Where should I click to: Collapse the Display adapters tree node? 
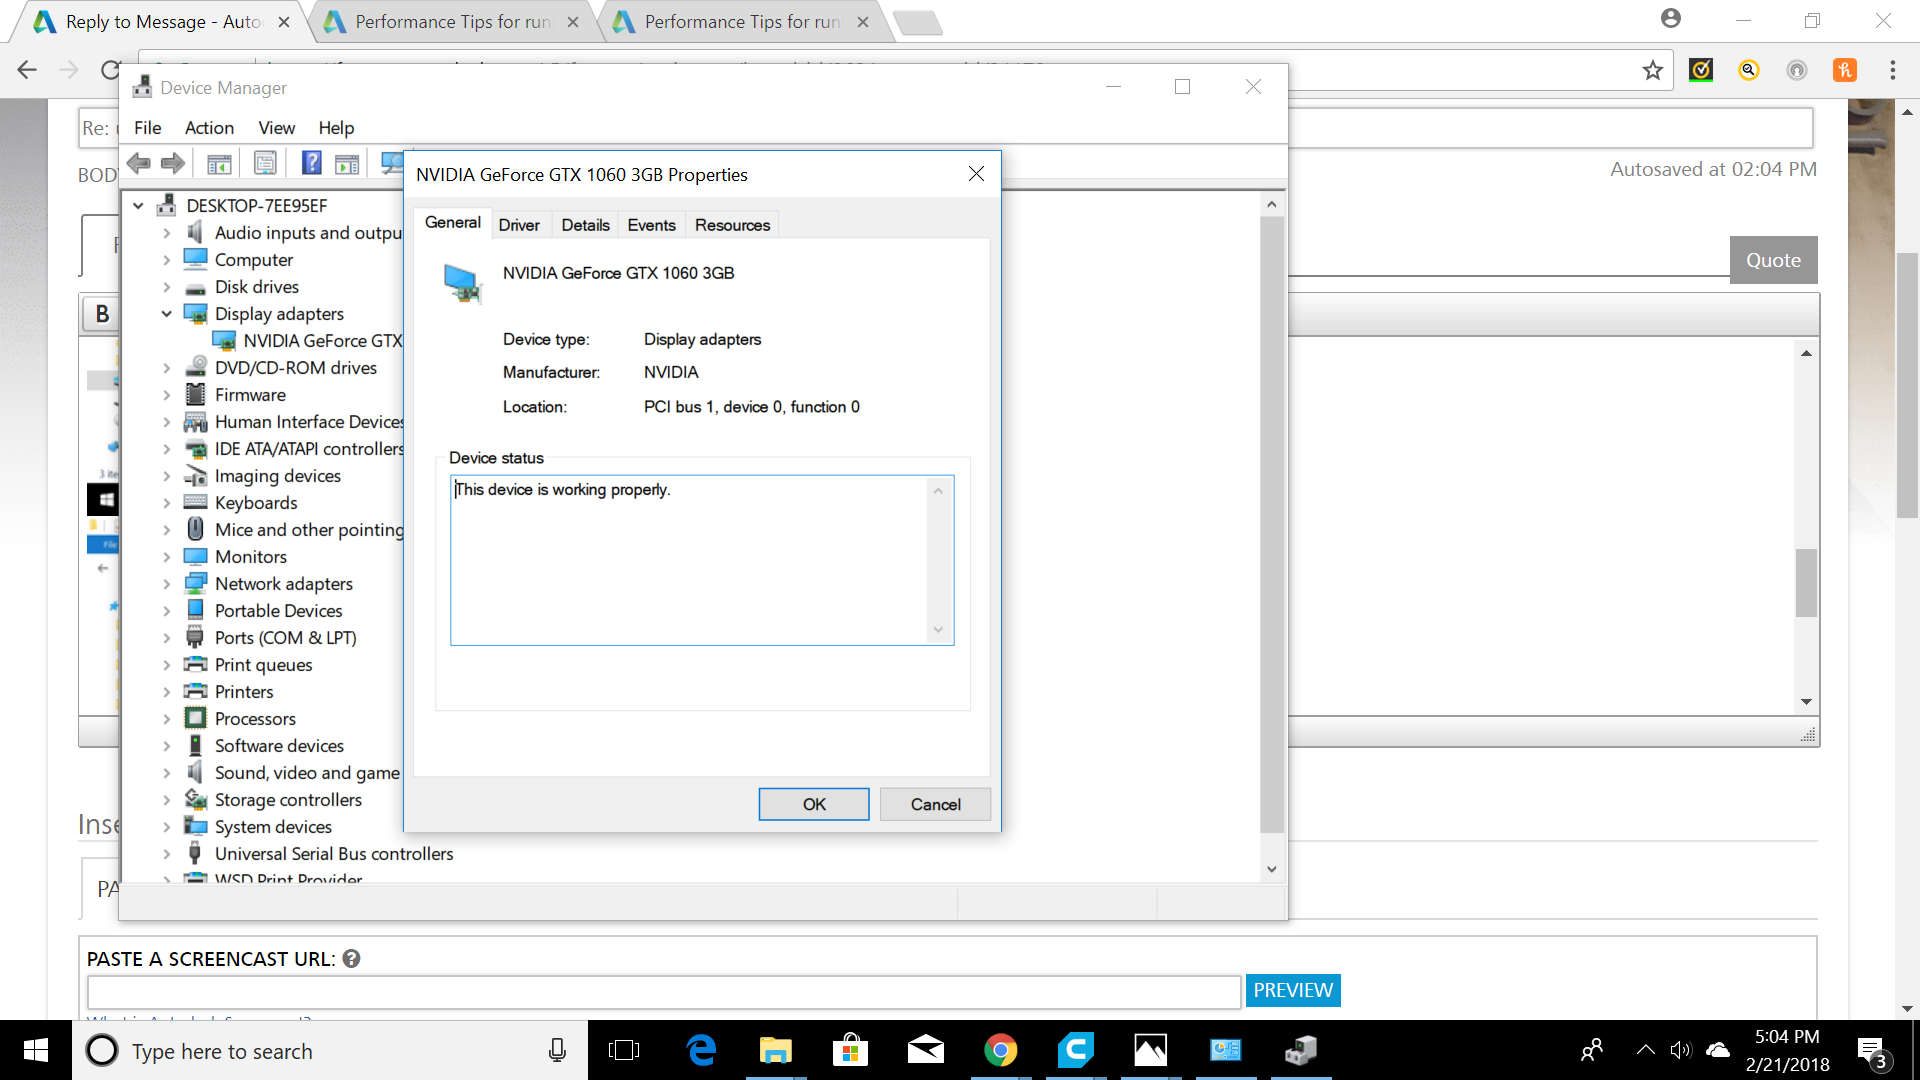click(167, 314)
